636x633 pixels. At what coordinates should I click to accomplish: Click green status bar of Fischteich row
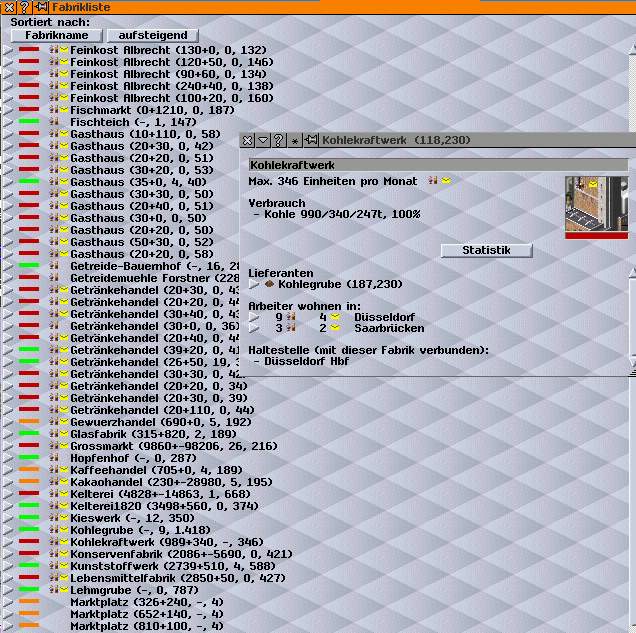[29, 121]
